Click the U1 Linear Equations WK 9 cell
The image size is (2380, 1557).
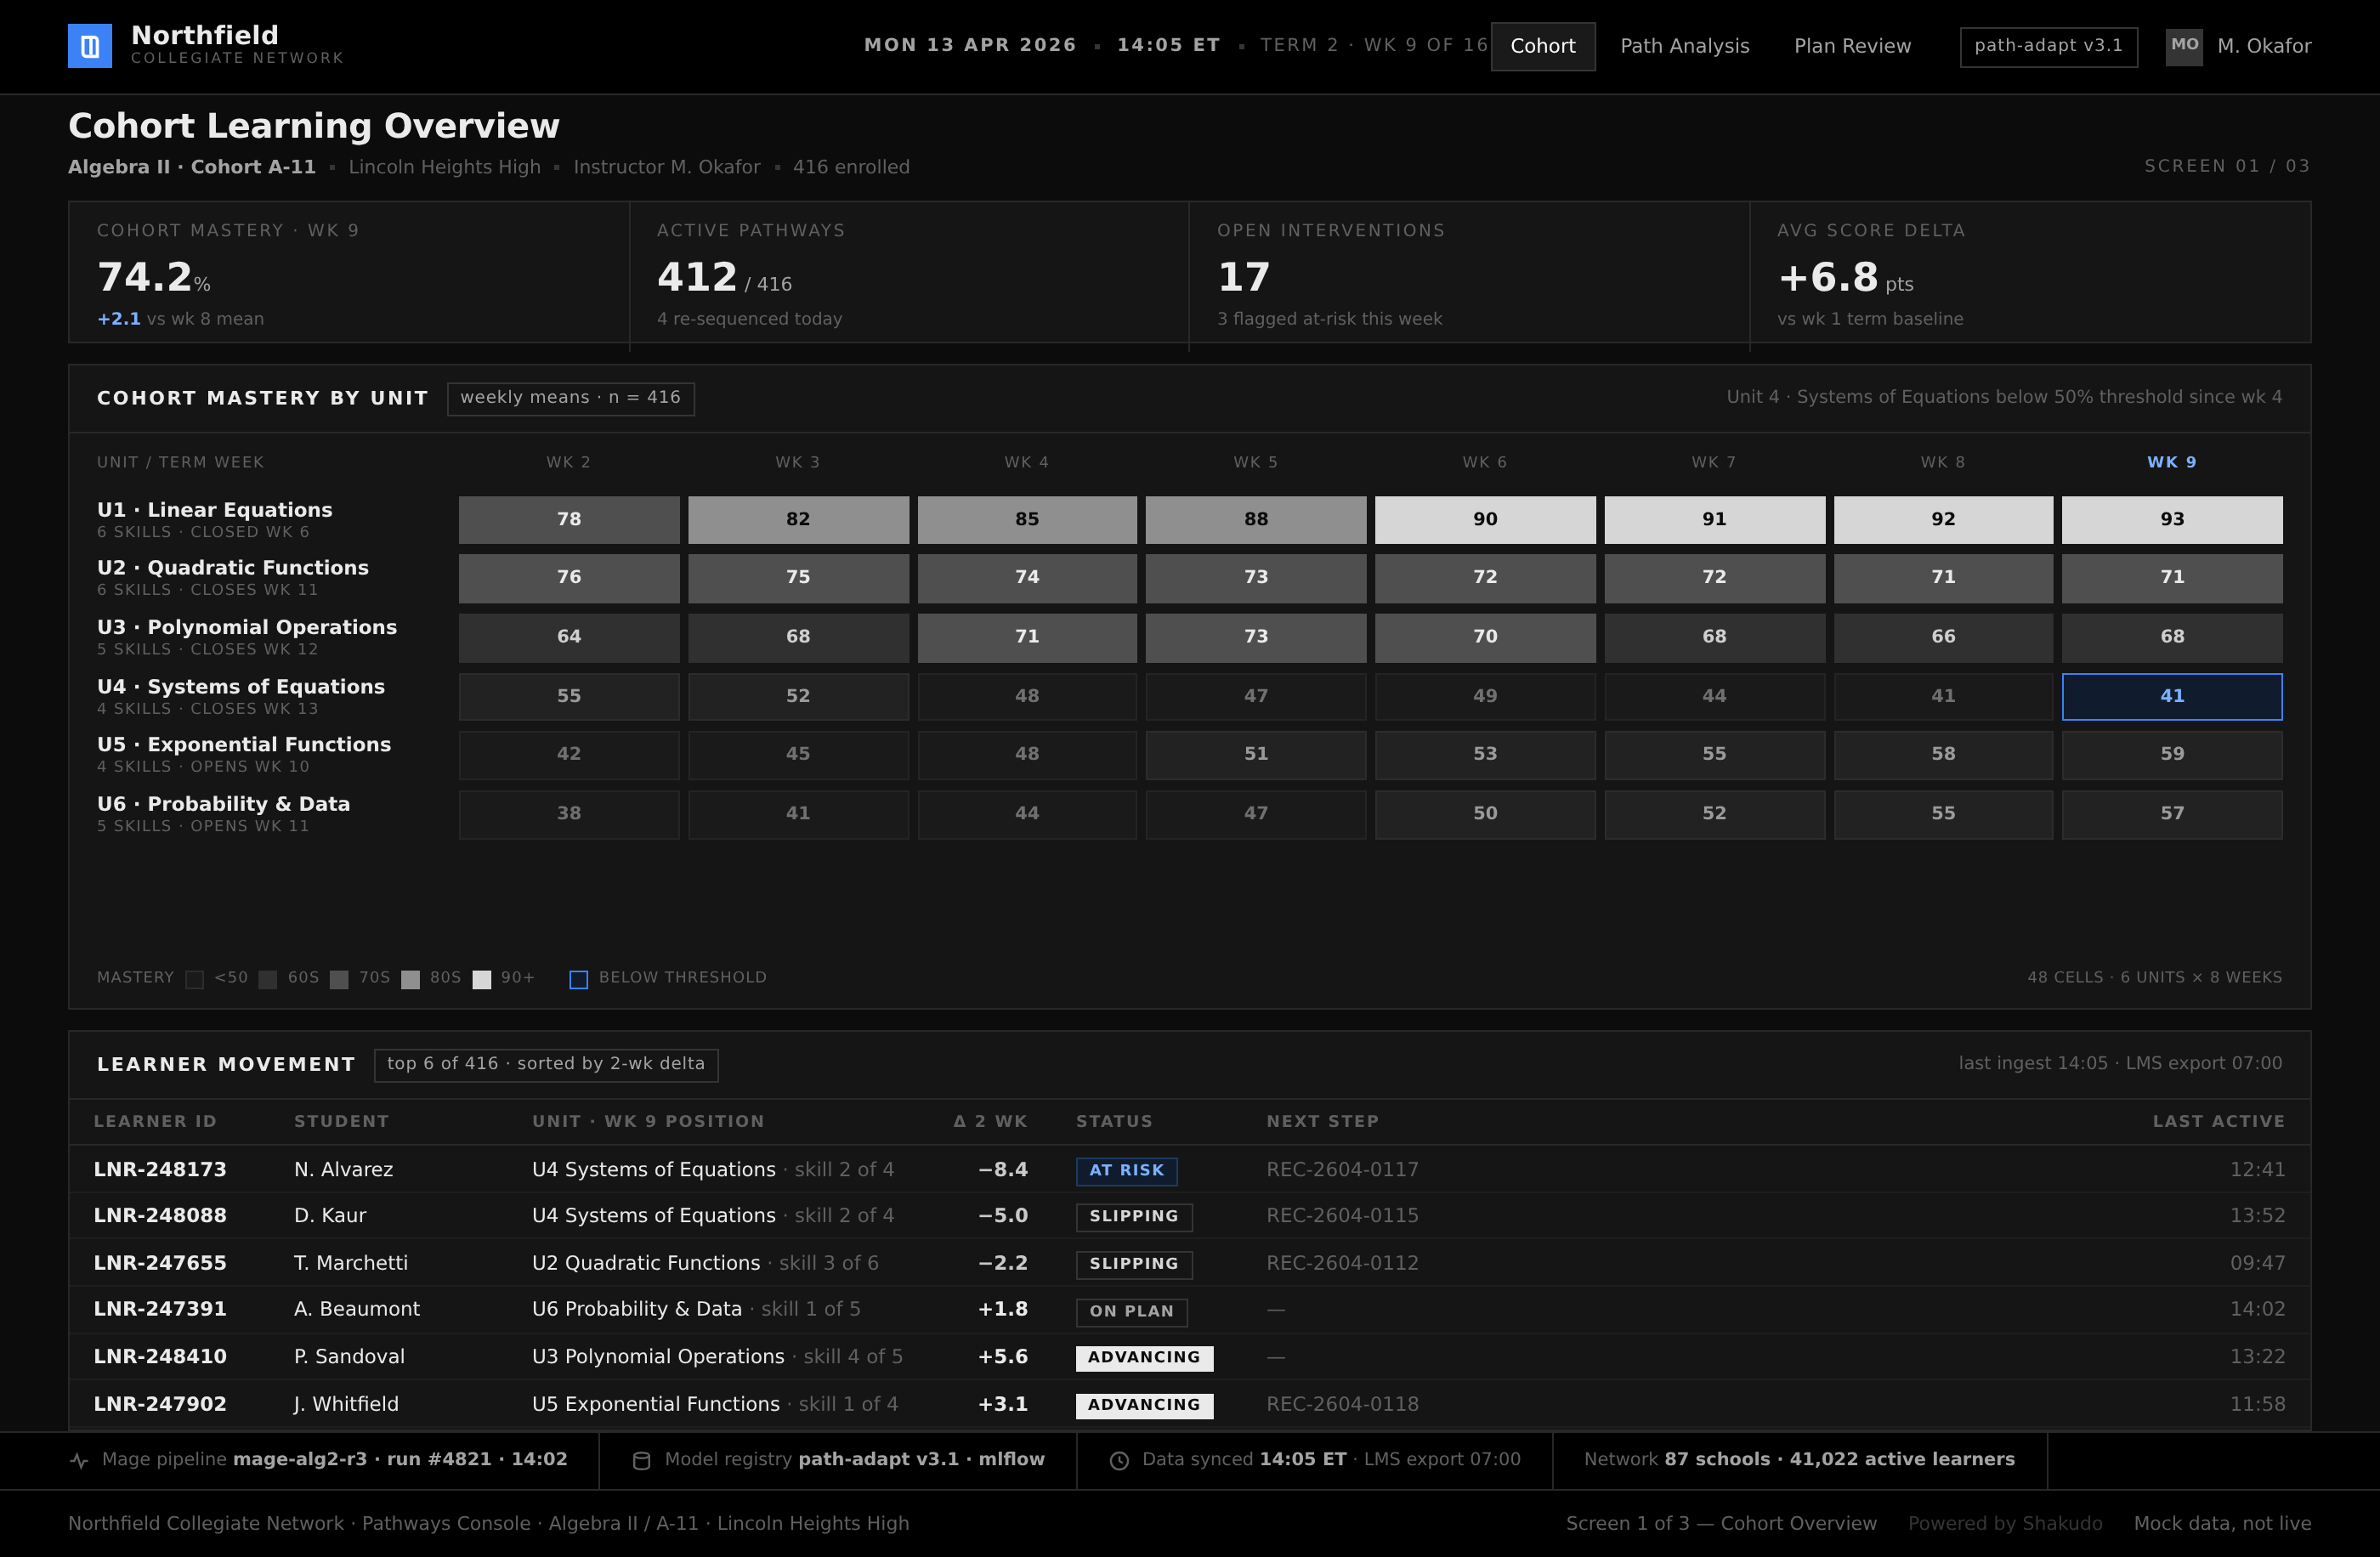pyautogui.click(x=2172, y=520)
